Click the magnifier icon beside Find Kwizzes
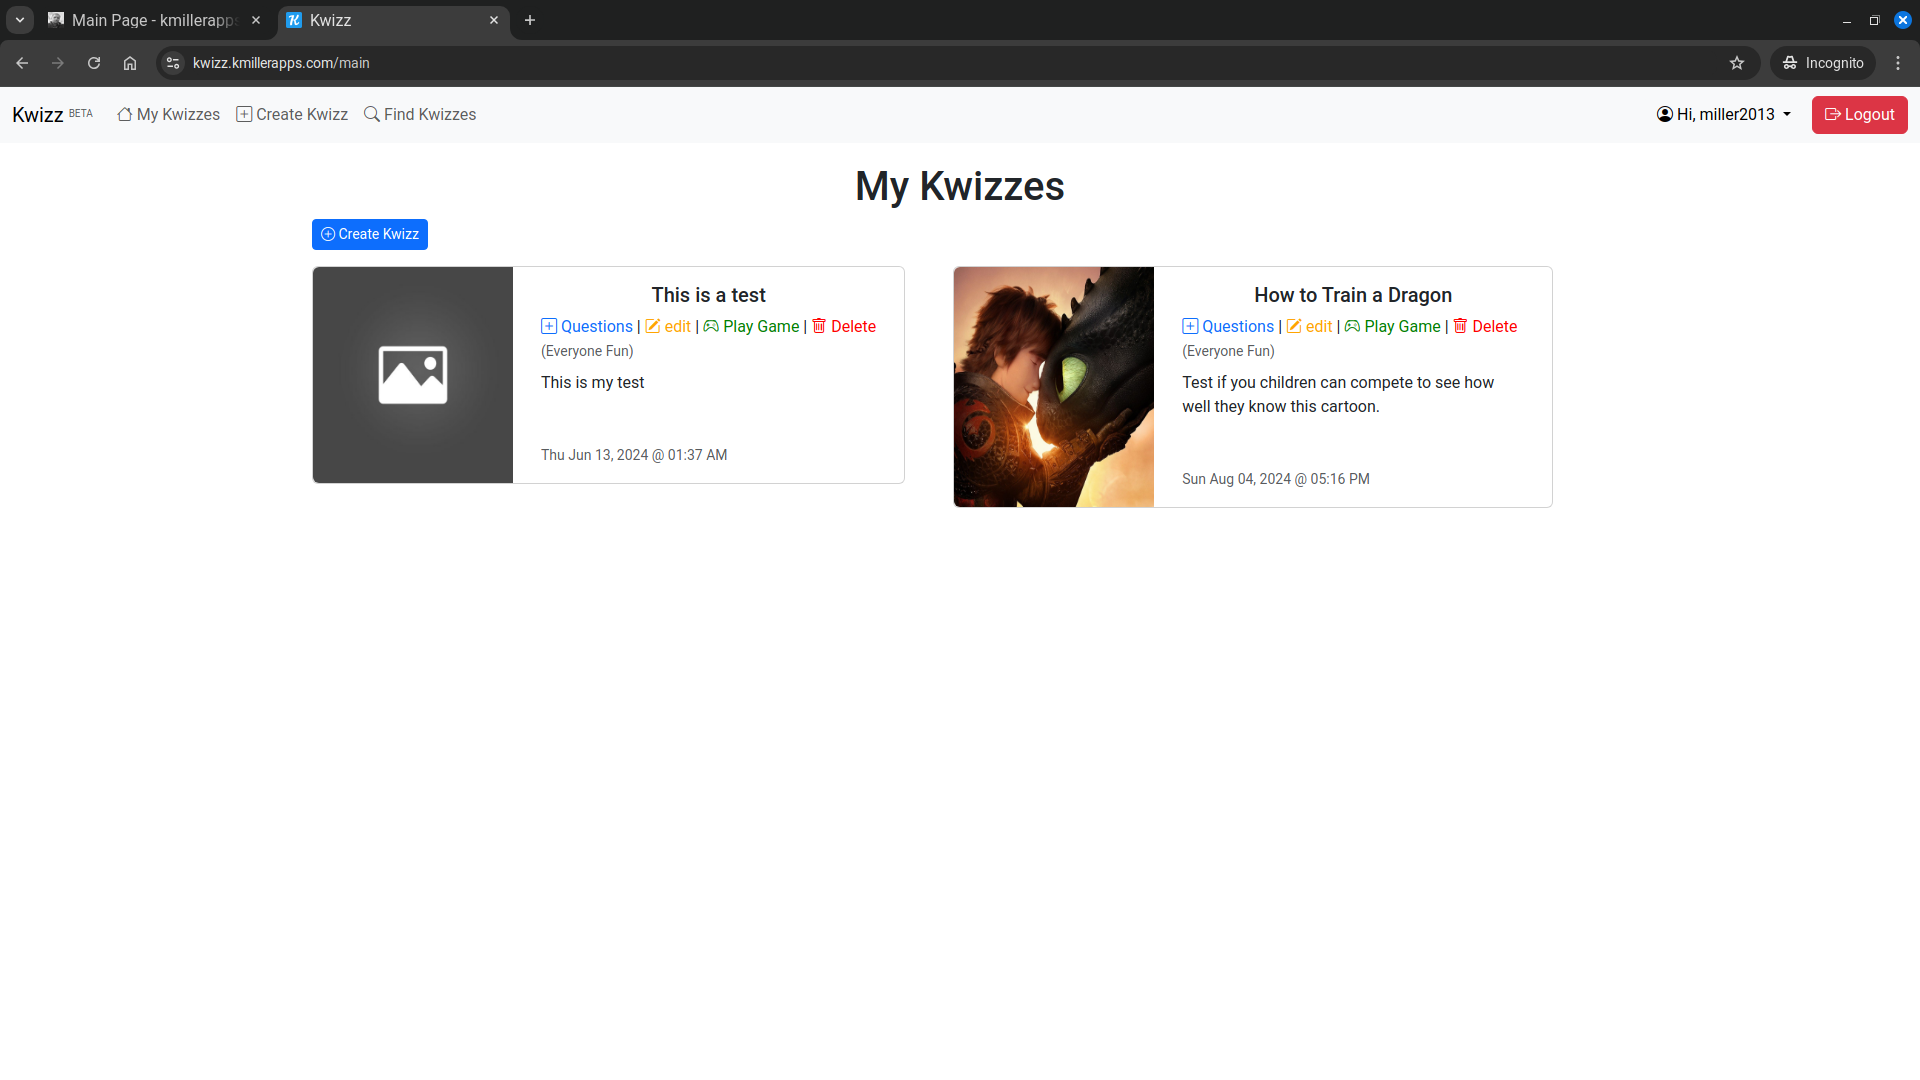Image resolution: width=1920 pixels, height=1080 pixels. 372,115
